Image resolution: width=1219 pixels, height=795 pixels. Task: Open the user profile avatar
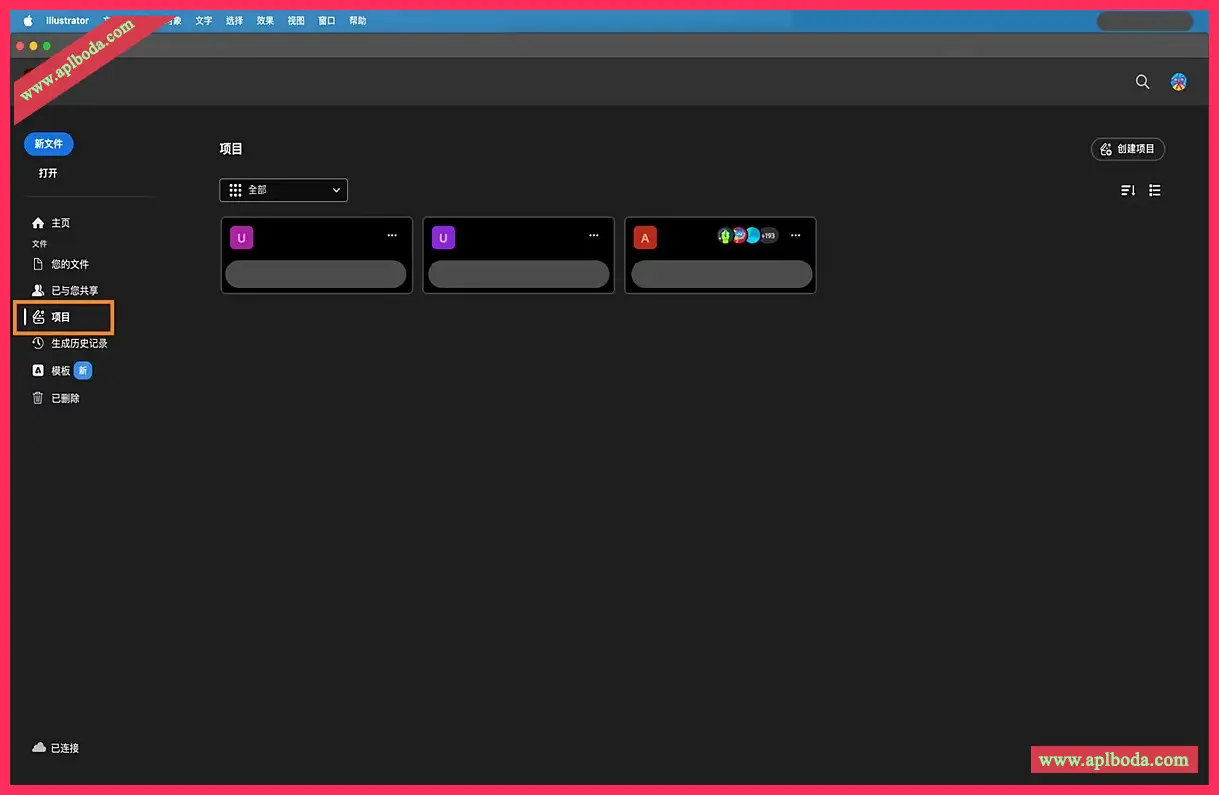tap(1179, 82)
